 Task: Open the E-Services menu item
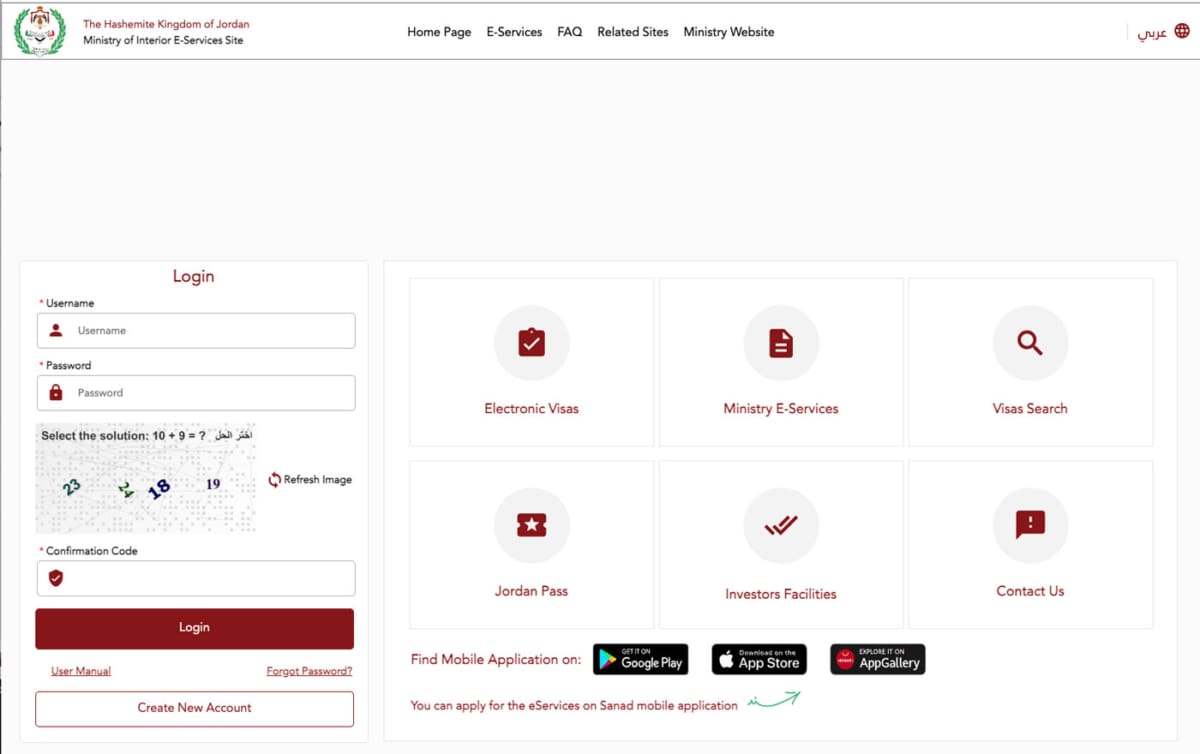click(514, 32)
